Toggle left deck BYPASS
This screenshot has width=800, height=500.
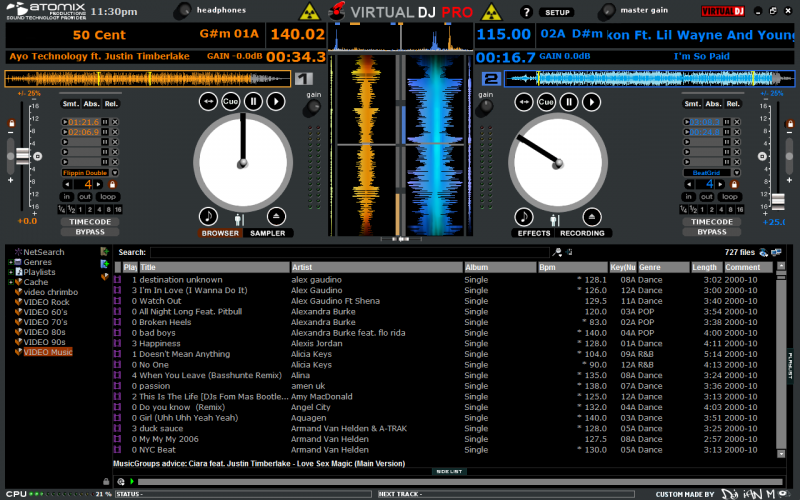pos(90,232)
